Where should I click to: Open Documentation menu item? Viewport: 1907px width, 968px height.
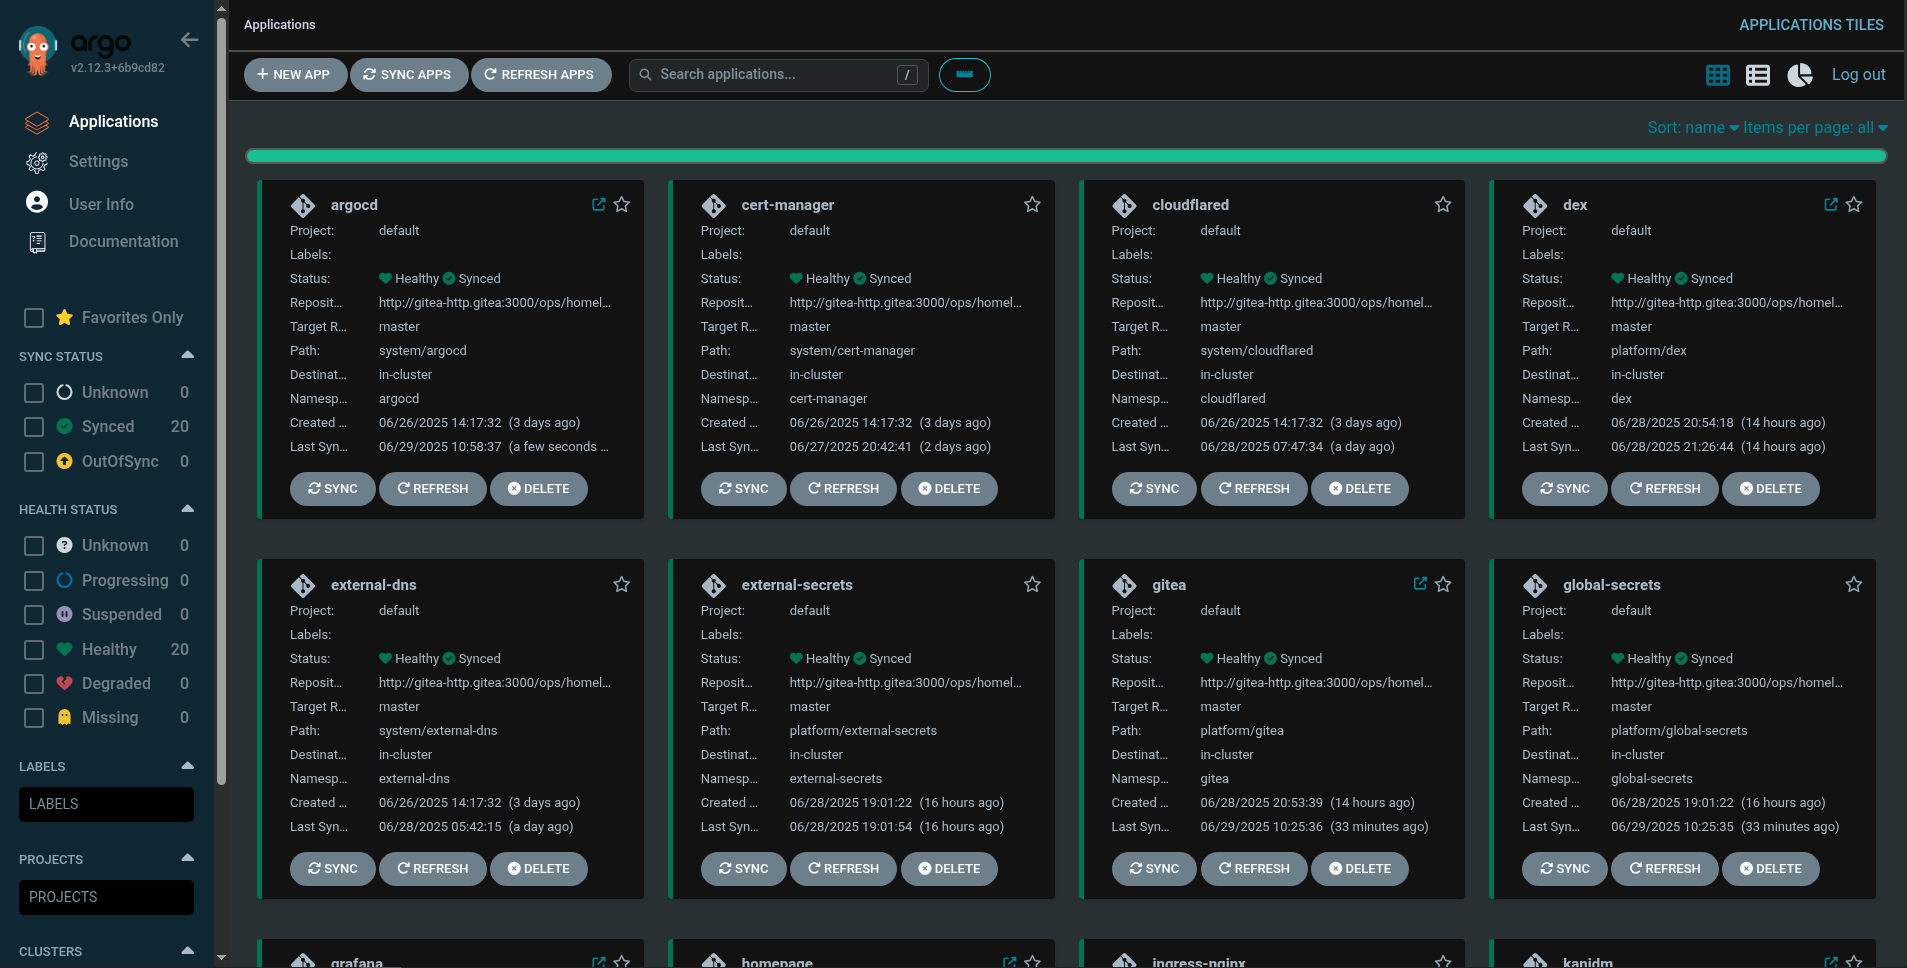click(123, 242)
